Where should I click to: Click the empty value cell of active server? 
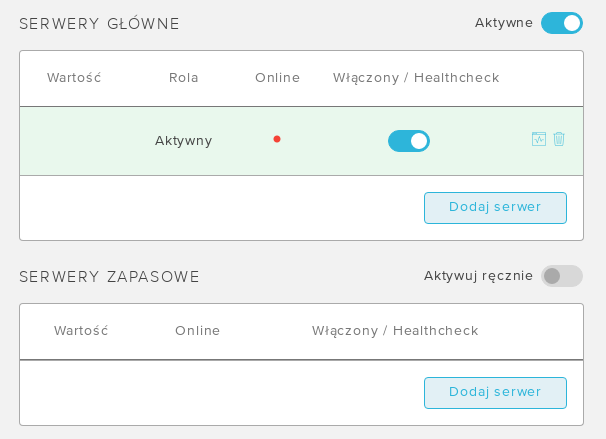click(x=74, y=141)
